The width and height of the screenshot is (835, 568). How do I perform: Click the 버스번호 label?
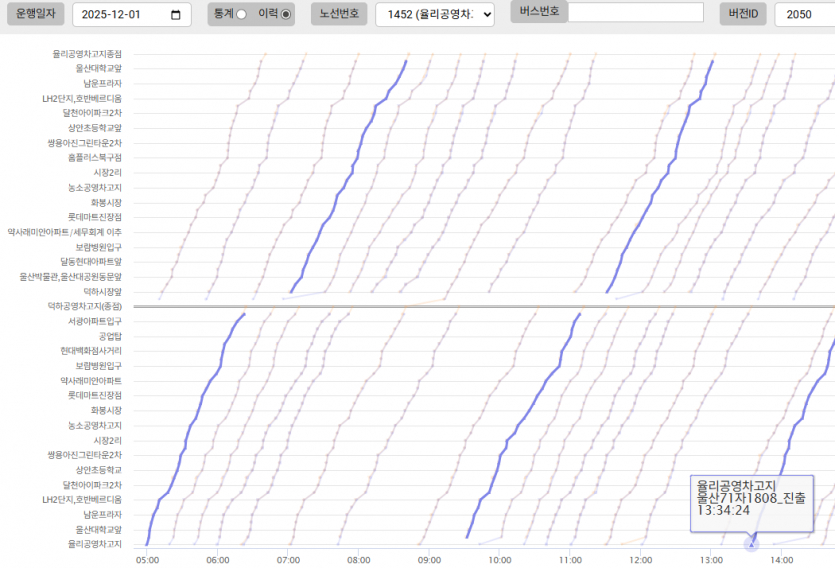540,12
